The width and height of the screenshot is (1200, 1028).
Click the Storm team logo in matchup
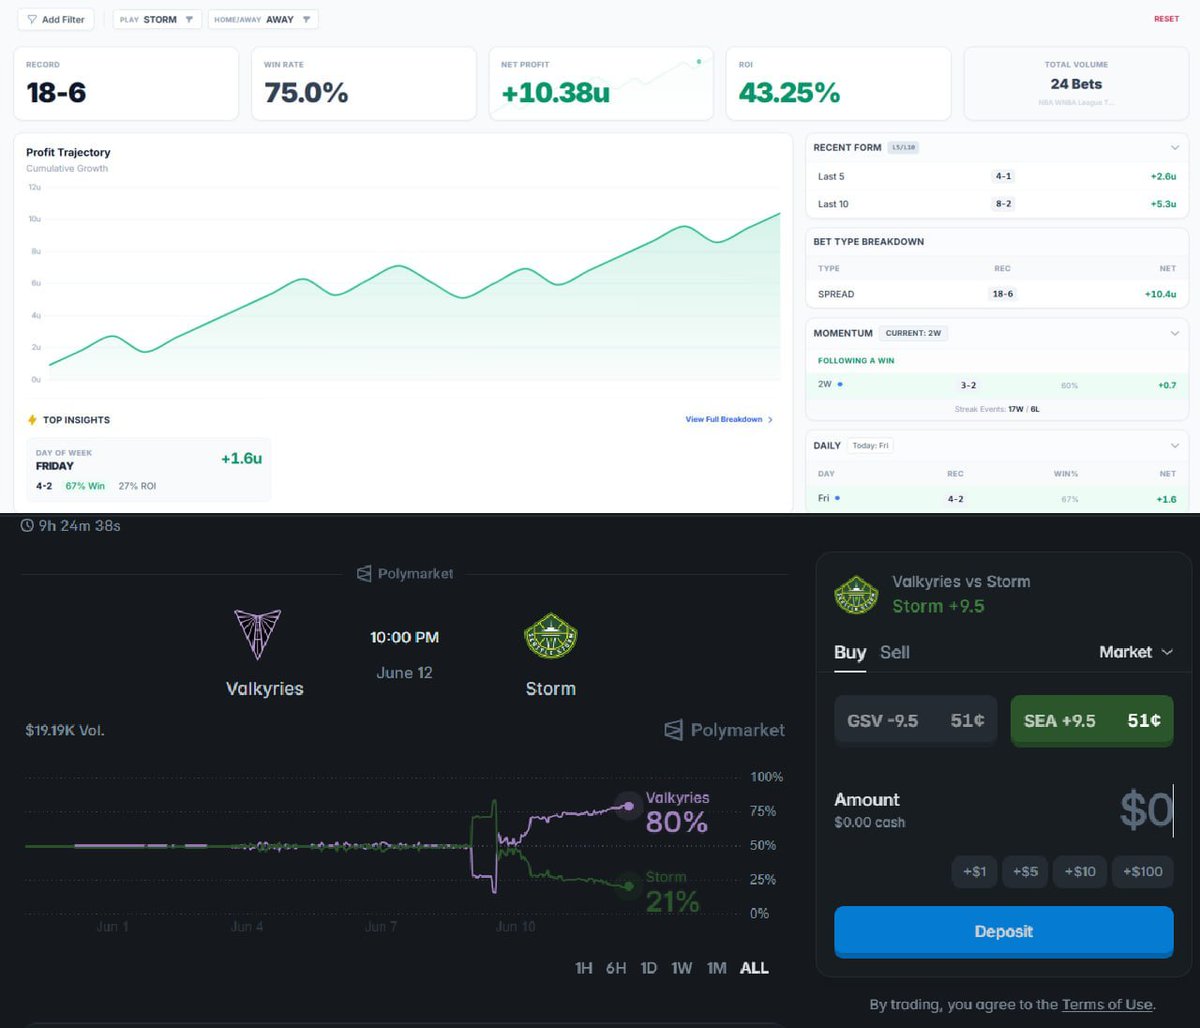click(x=551, y=637)
